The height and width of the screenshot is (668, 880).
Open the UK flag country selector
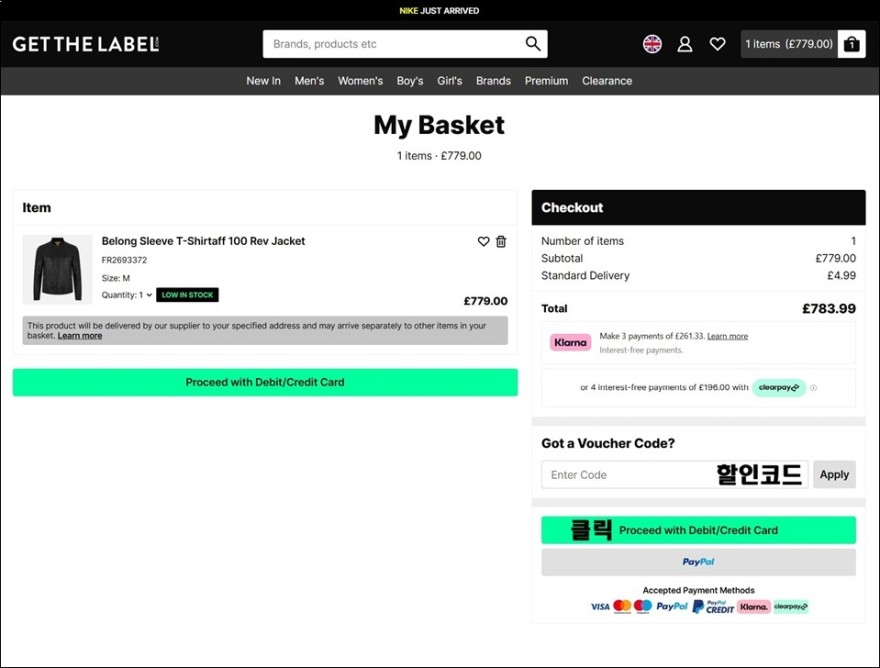coord(652,44)
